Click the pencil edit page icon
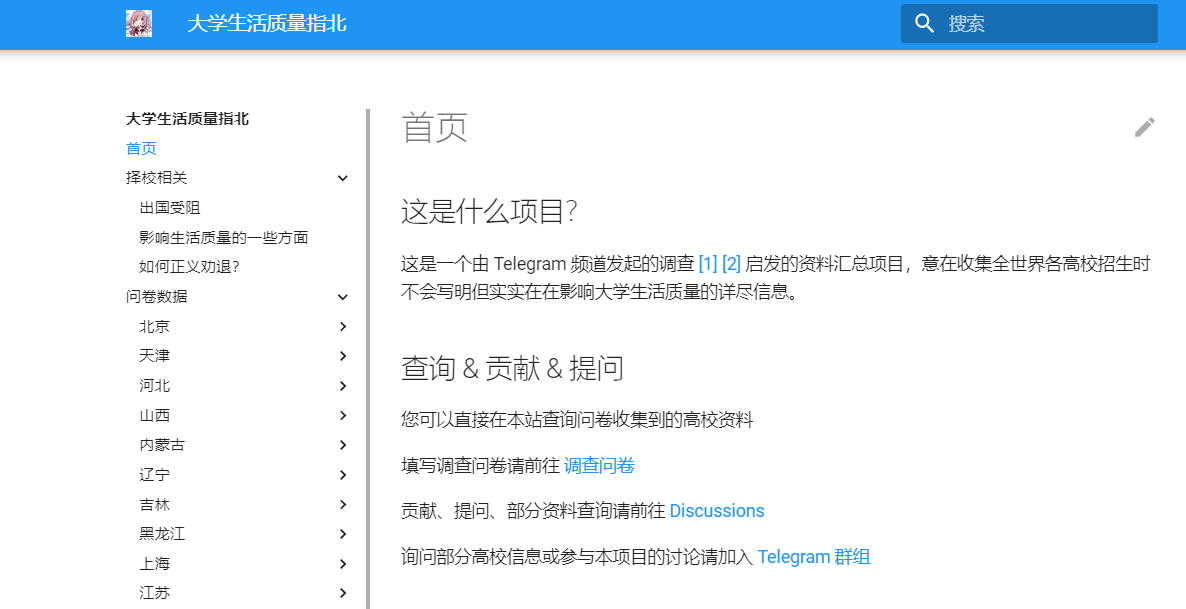 coord(1144,127)
